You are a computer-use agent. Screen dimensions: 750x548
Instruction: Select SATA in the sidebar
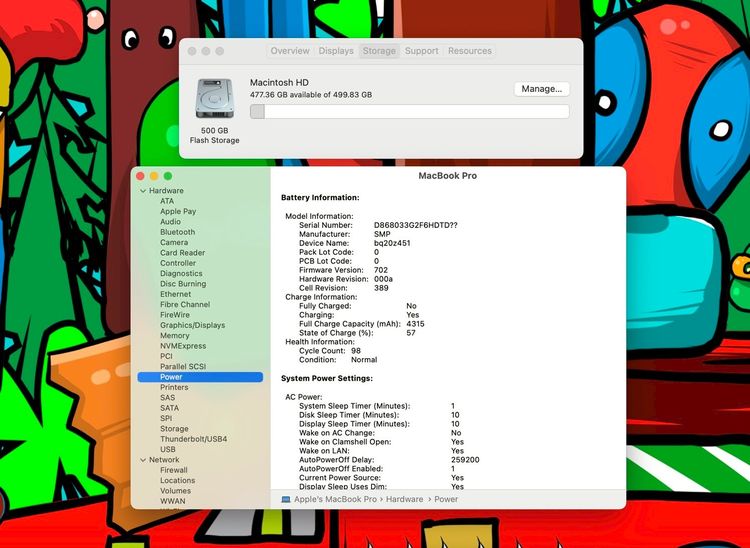[169, 408]
